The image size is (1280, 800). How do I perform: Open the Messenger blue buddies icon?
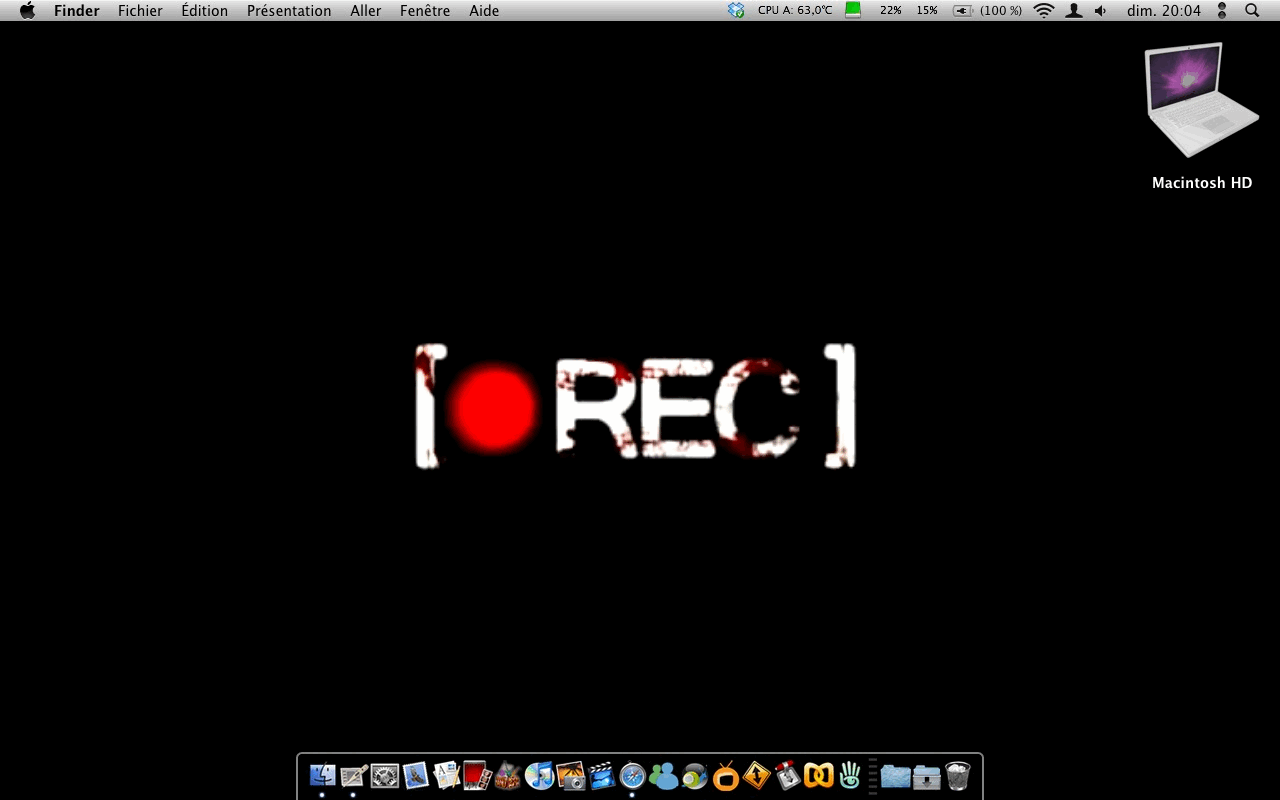(x=663, y=775)
